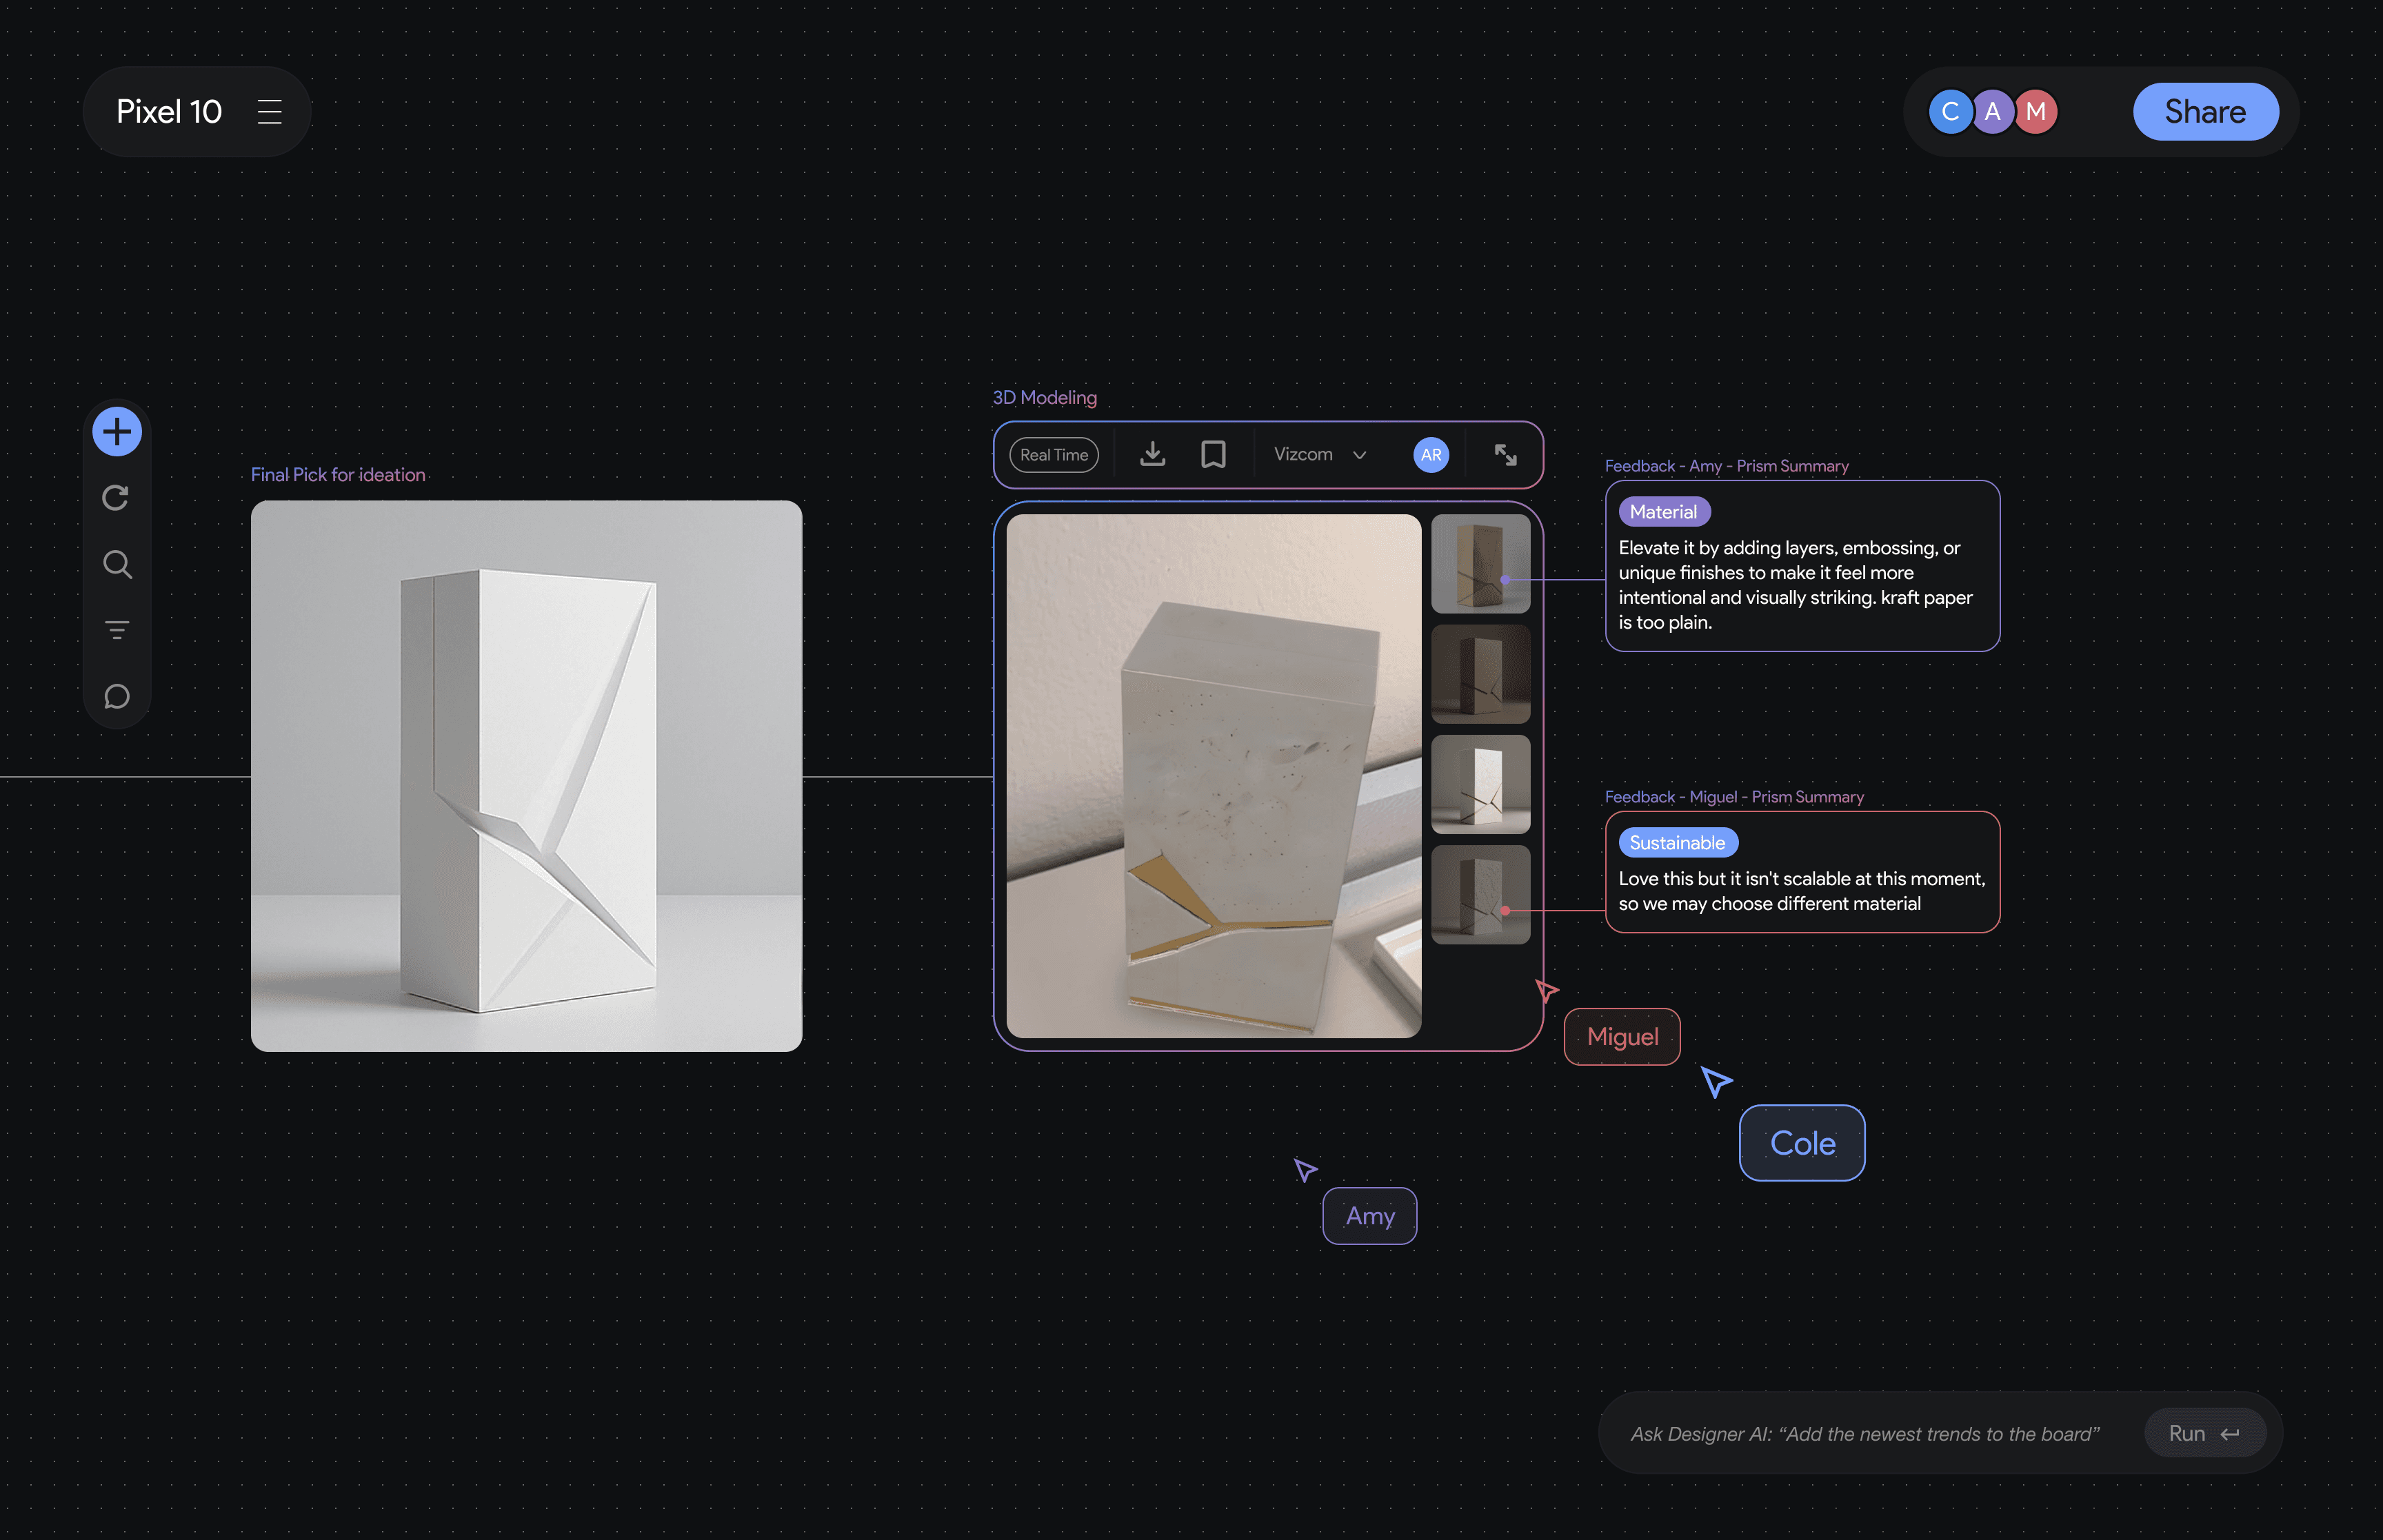Click the blue plus add button
Image resolution: width=2383 pixels, height=1540 pixels.
pos(117,432)
